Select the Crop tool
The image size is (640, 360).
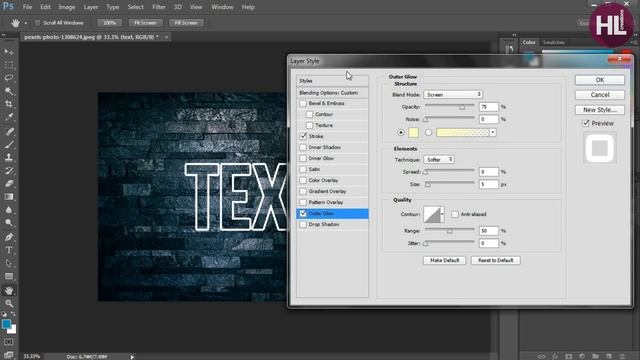9,104
